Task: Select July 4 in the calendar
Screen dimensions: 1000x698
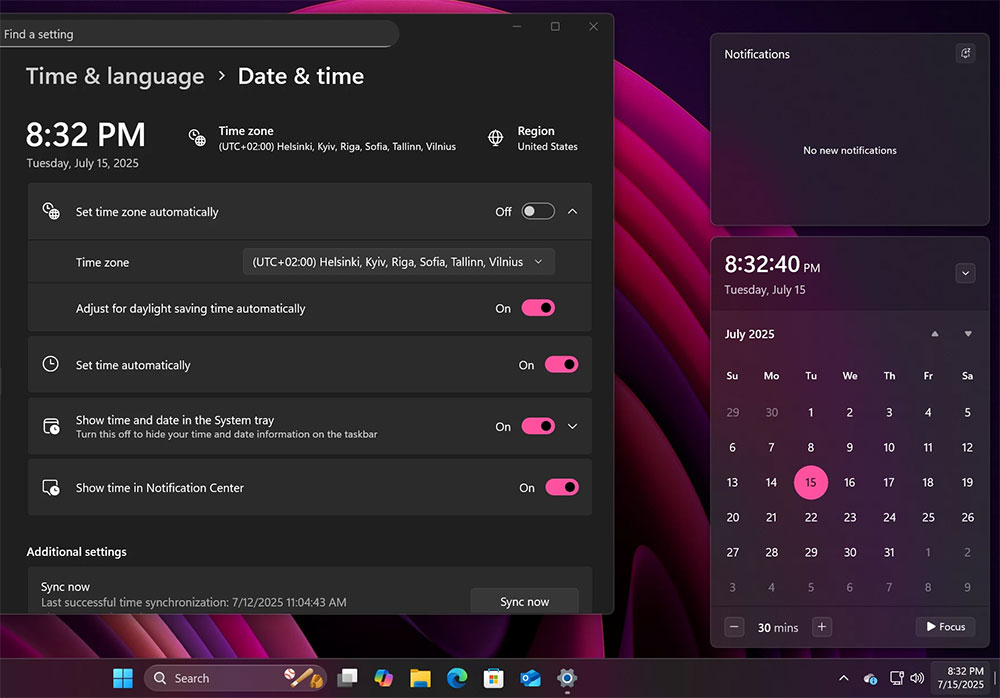Action: (928, 412)
